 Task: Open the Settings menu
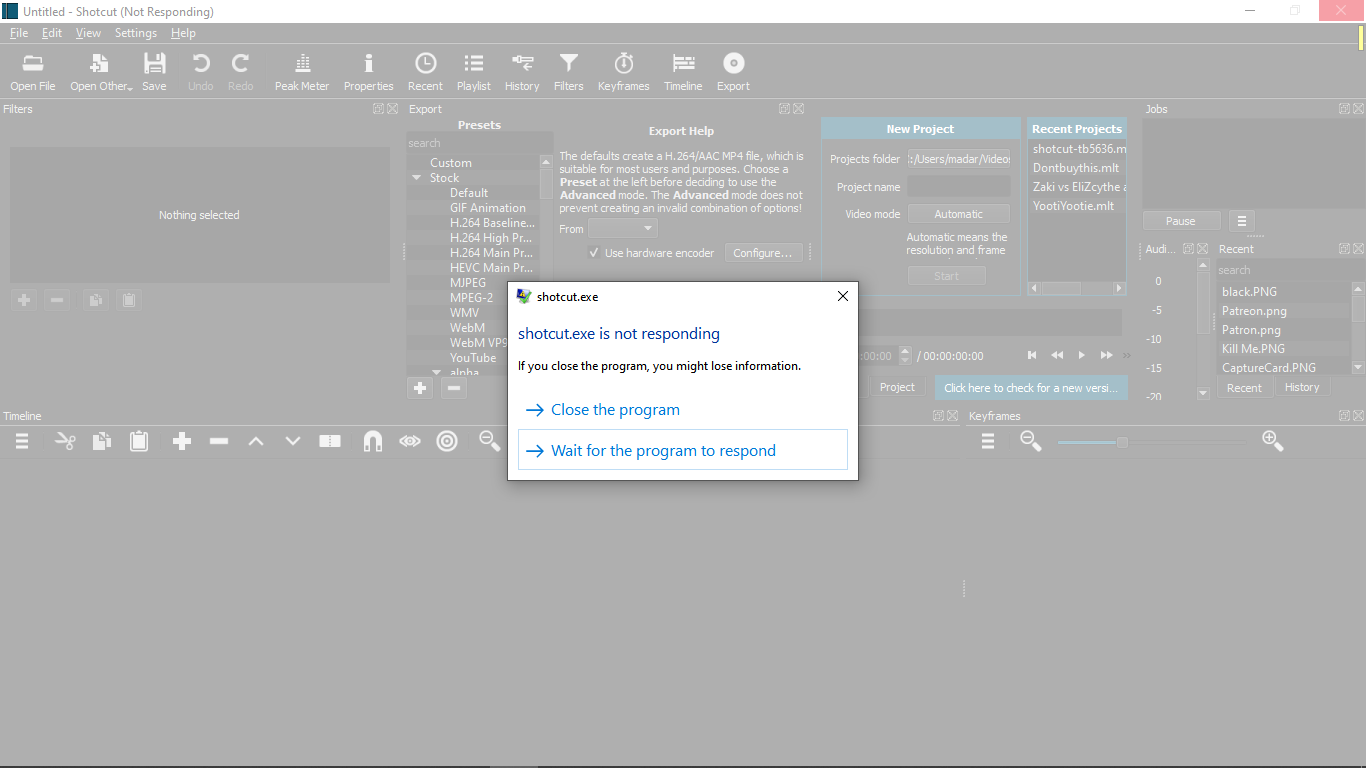click(x=135, y=32)
